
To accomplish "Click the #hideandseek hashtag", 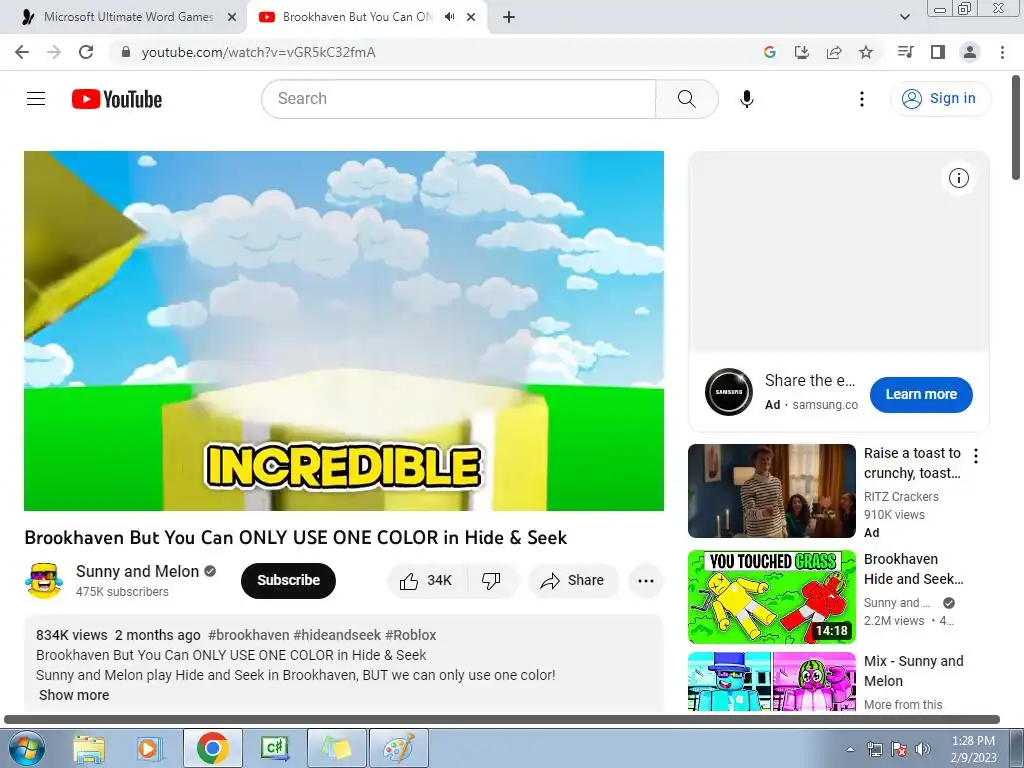I will pyautogui.click(x=337, y=635).
